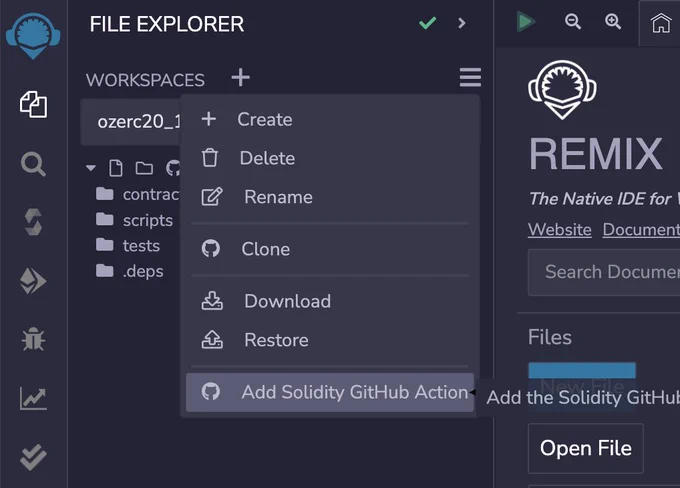
Task: Expand the contracts folder
Action: coord(137,194)
